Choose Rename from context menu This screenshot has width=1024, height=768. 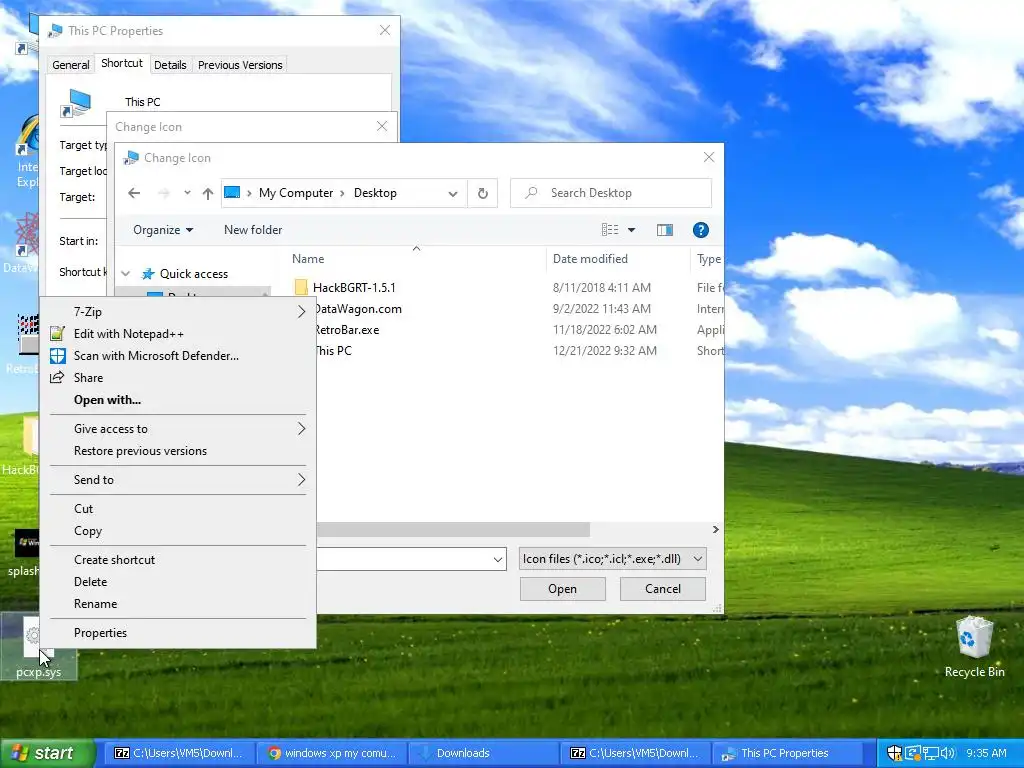tap(178, 604)
